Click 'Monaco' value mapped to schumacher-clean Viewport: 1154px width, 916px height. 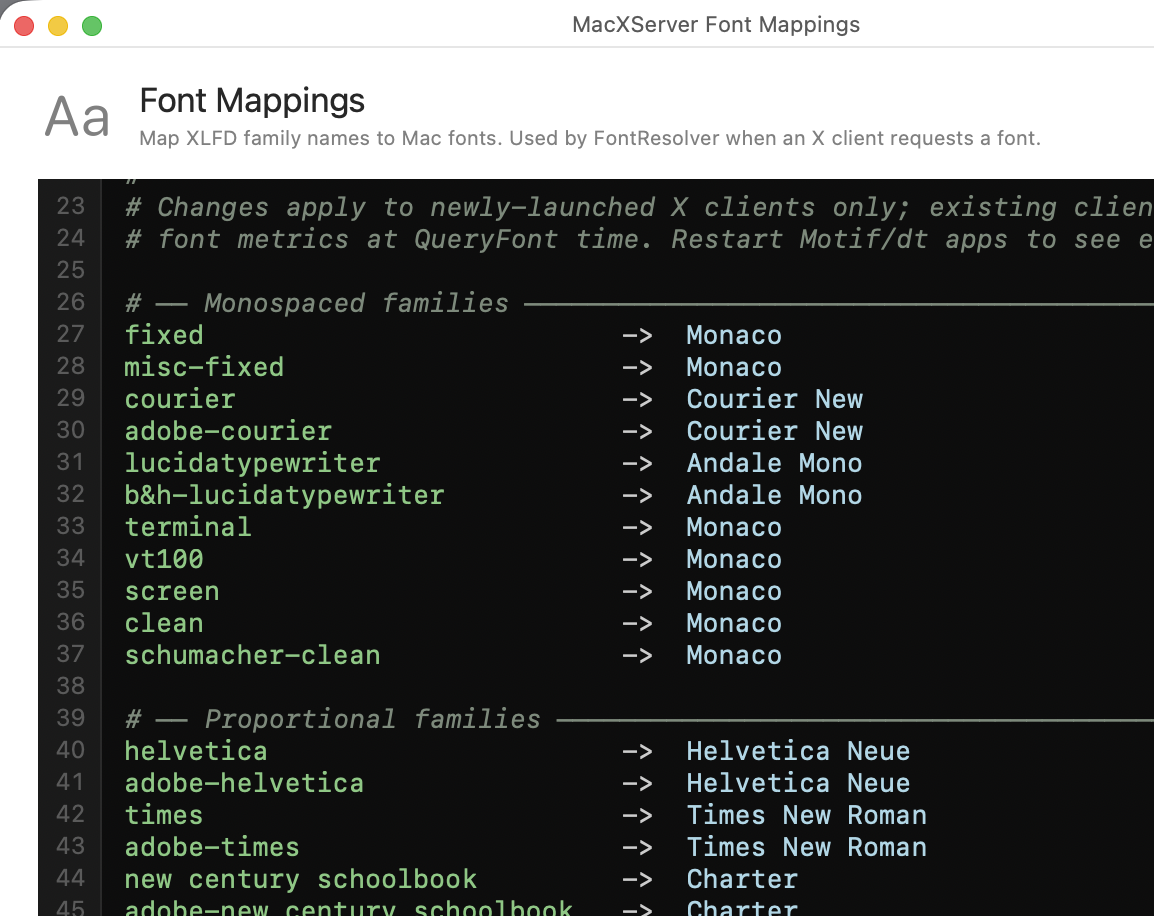tap(734, 655)
